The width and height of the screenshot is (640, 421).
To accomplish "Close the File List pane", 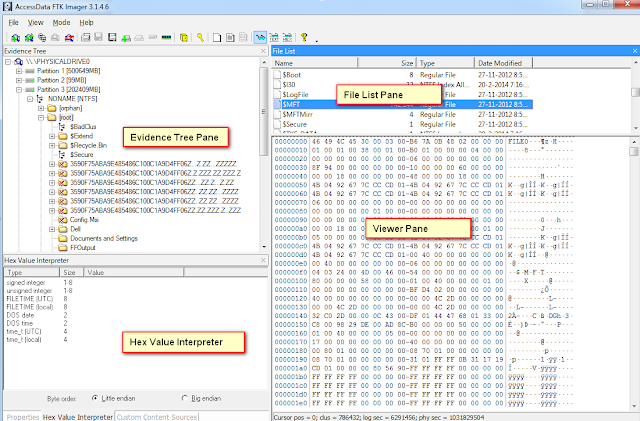I will click(635, 51).
